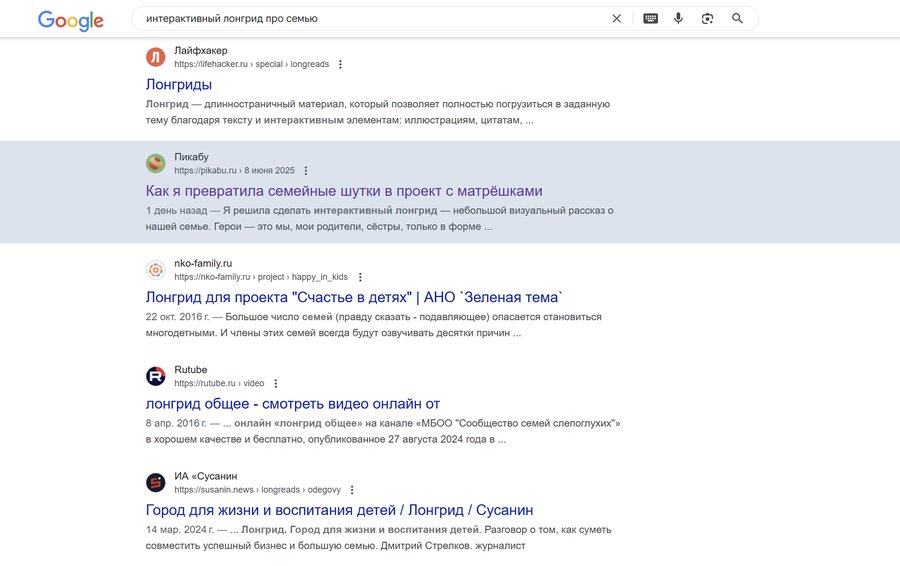This screenshot has width=900, height=566.
Task: Open the on-screen keyboard input tool
Action: tap(650, 18)
